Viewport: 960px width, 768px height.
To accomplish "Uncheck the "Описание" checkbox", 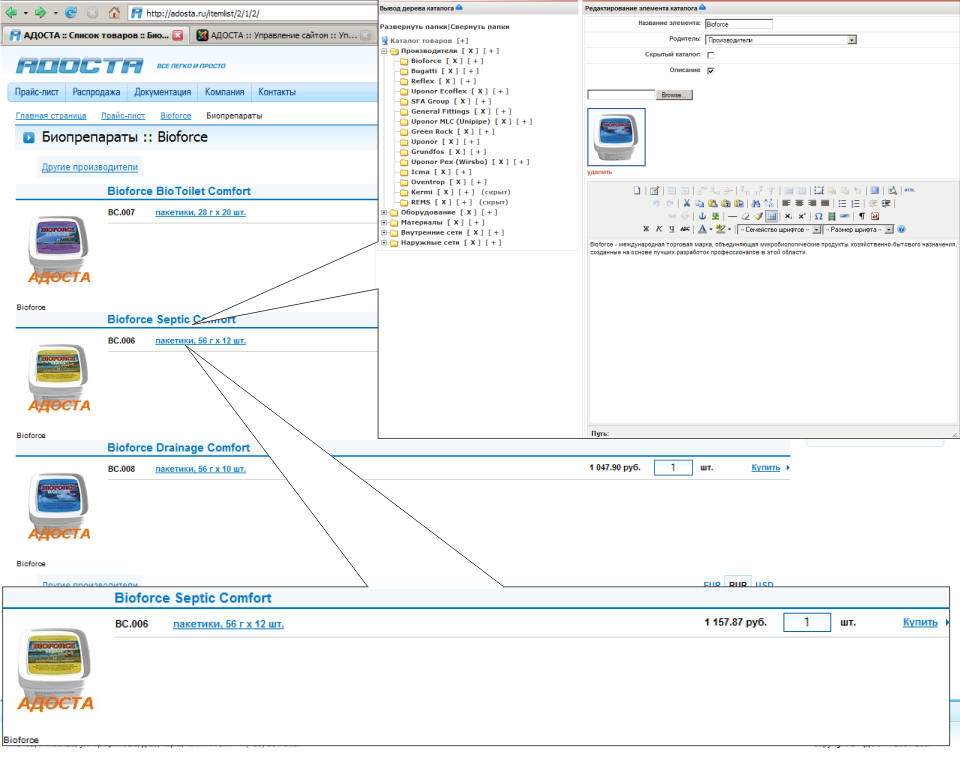I will coord(711,71).
